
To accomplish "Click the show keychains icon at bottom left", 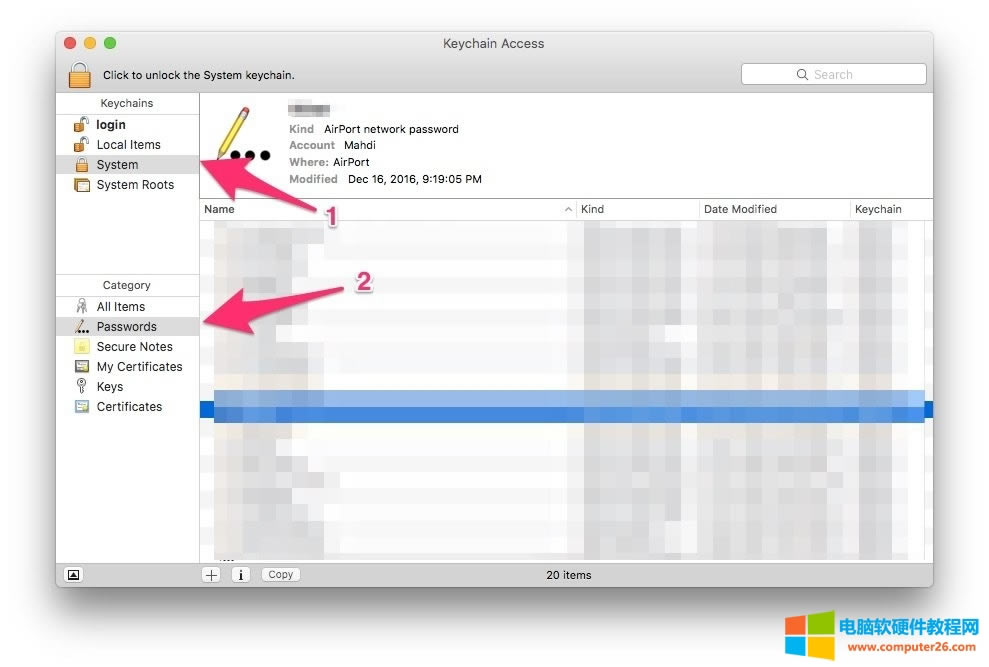I will coord(73,574).
